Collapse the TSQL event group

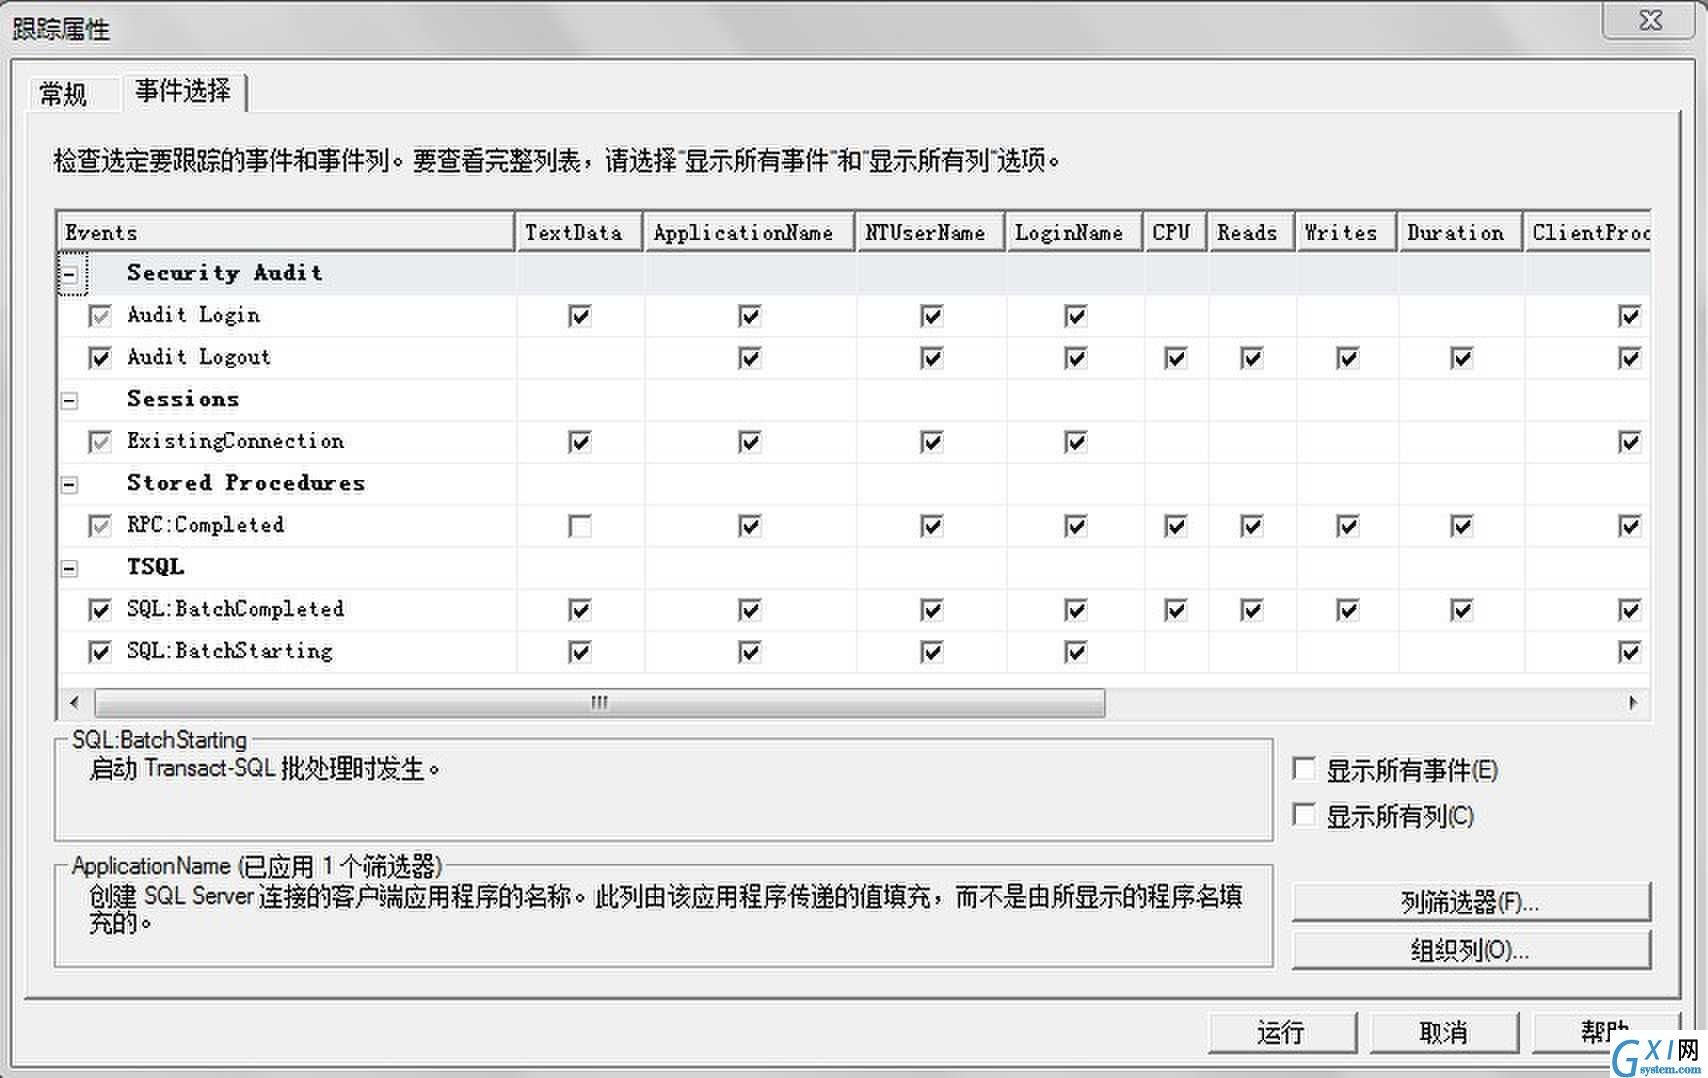pyautogui.click(x=70, y=568)
